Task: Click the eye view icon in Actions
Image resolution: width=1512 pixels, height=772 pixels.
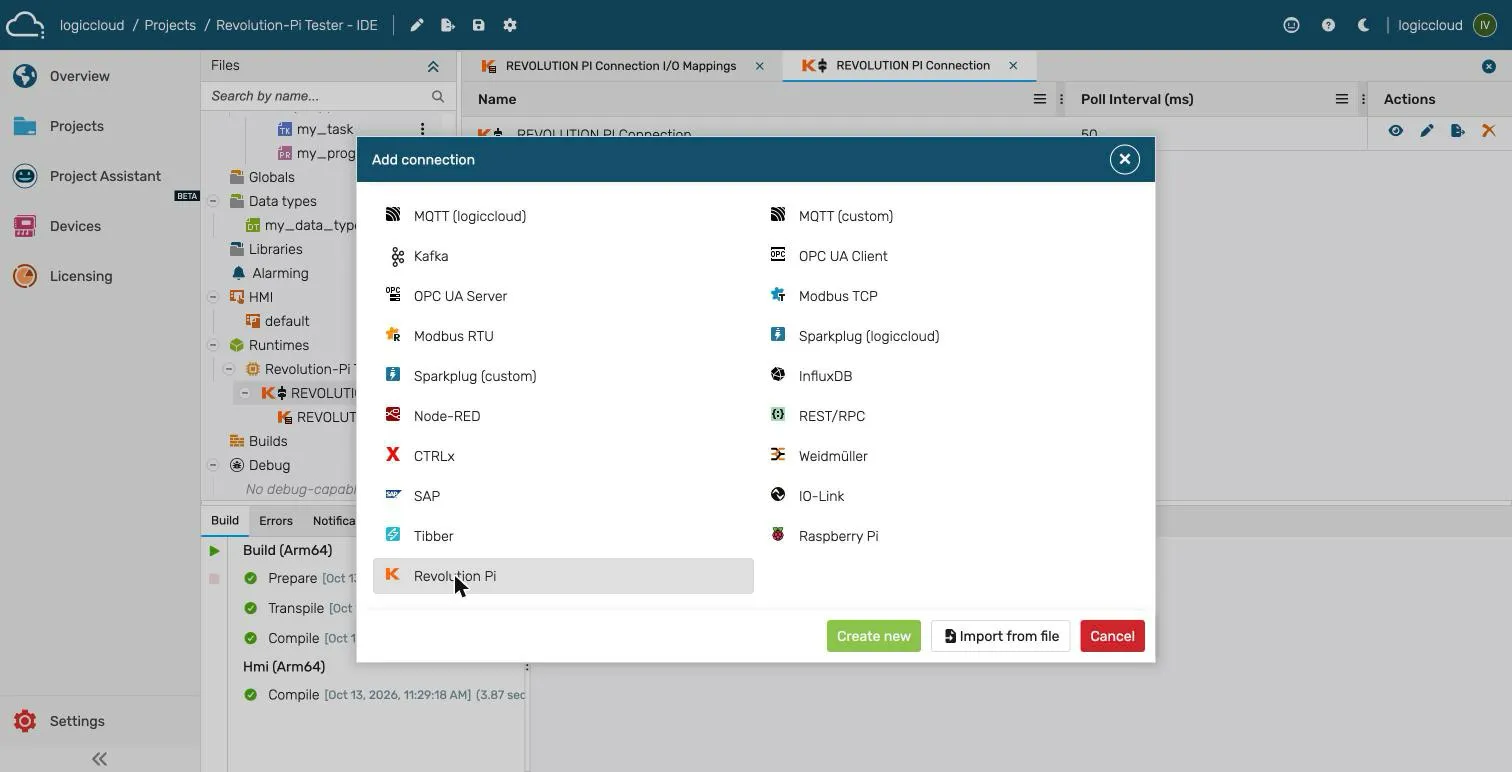Action: click(1395, 131)
